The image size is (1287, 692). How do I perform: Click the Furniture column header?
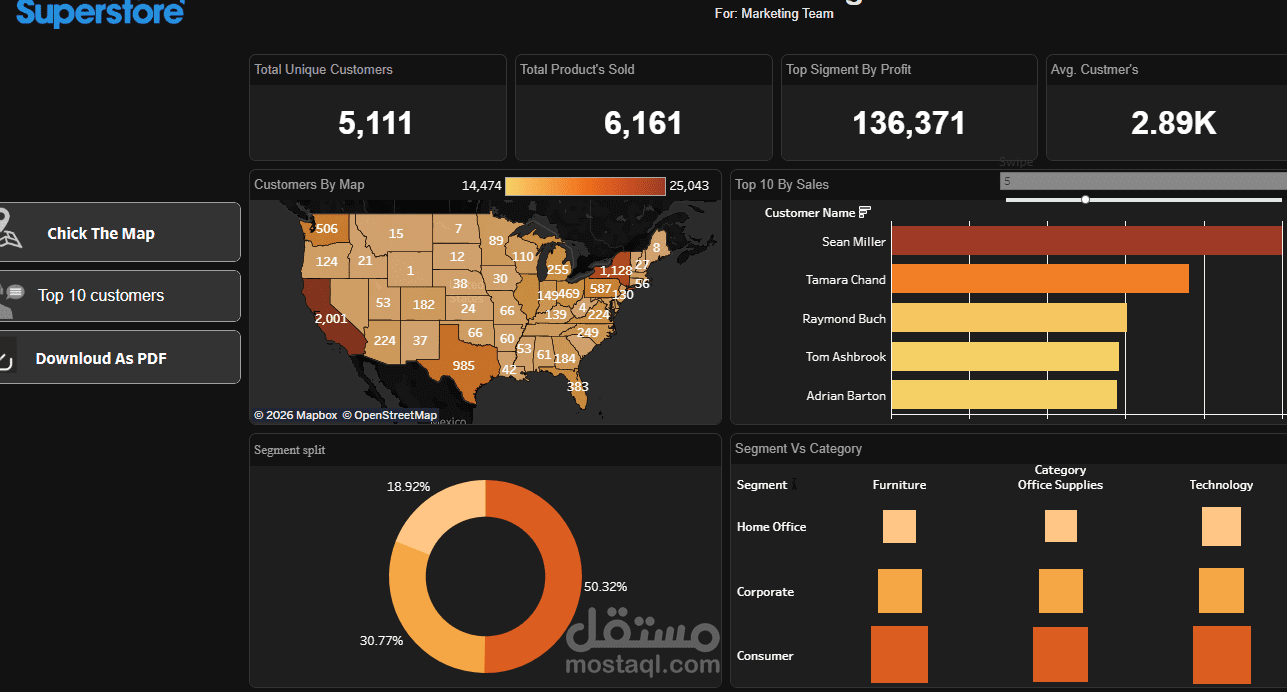[899, 484]
